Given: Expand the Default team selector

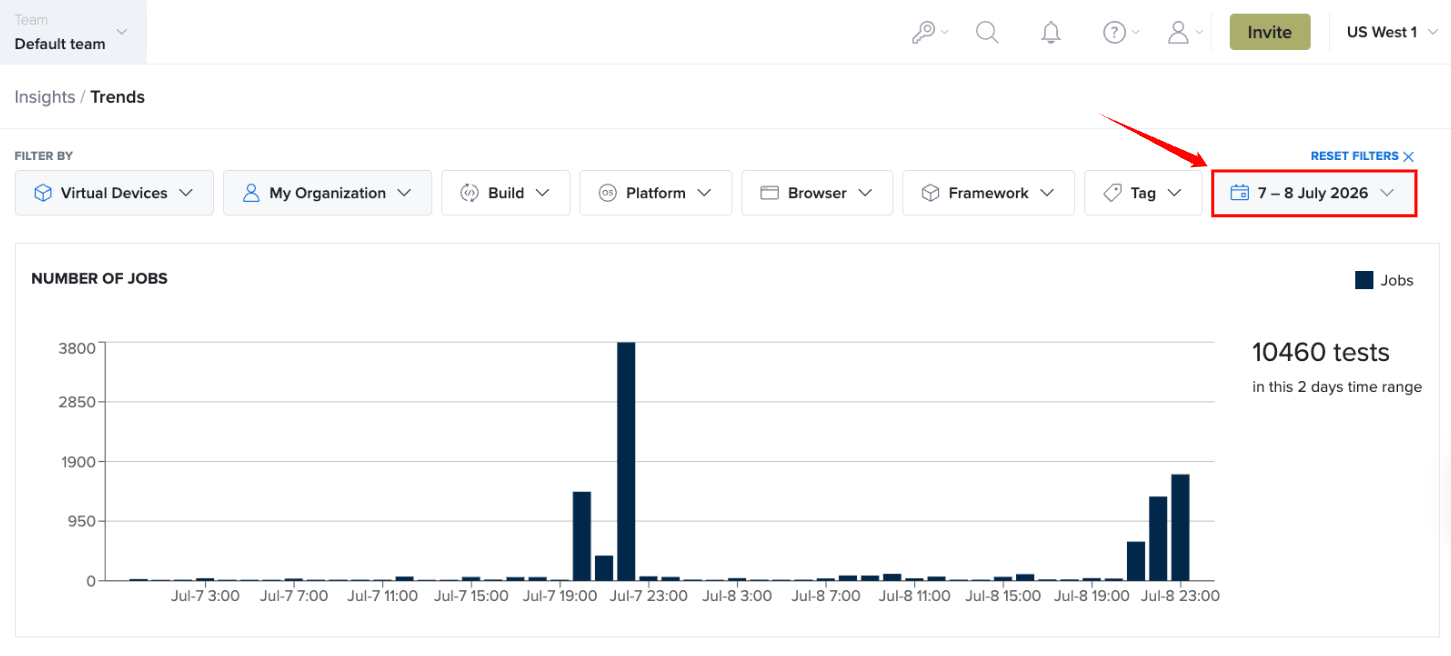Looking at the screenshot, I should (73, 32).
